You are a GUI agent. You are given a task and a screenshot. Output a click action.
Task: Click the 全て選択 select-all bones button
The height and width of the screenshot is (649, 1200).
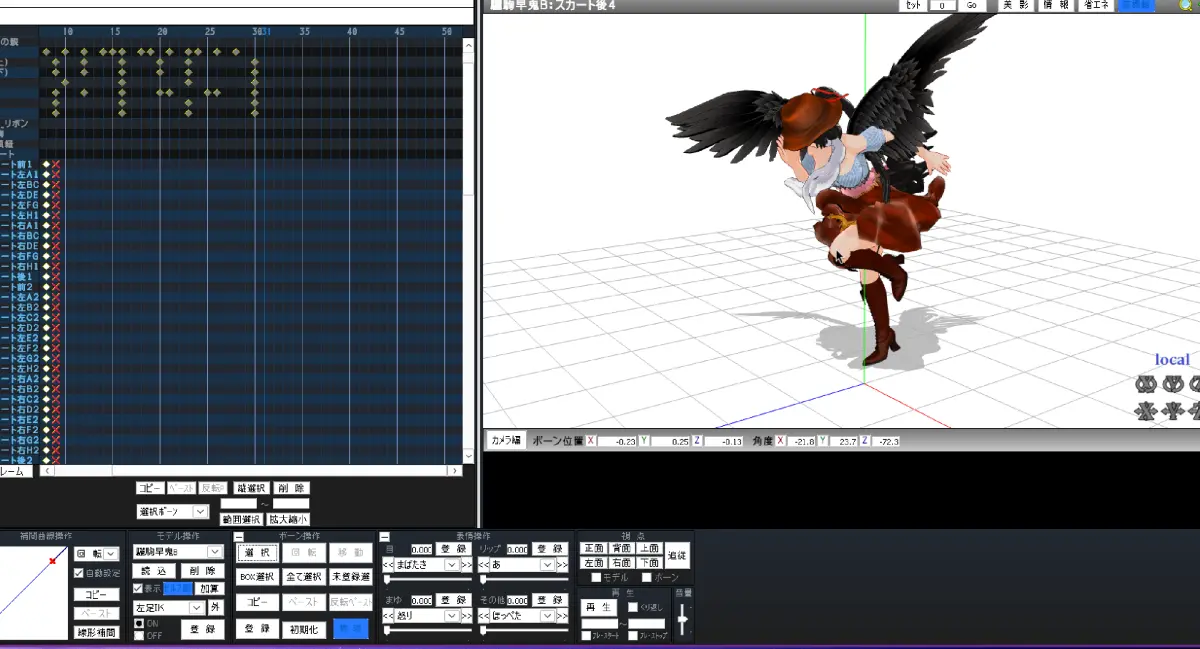click(304, 577)
